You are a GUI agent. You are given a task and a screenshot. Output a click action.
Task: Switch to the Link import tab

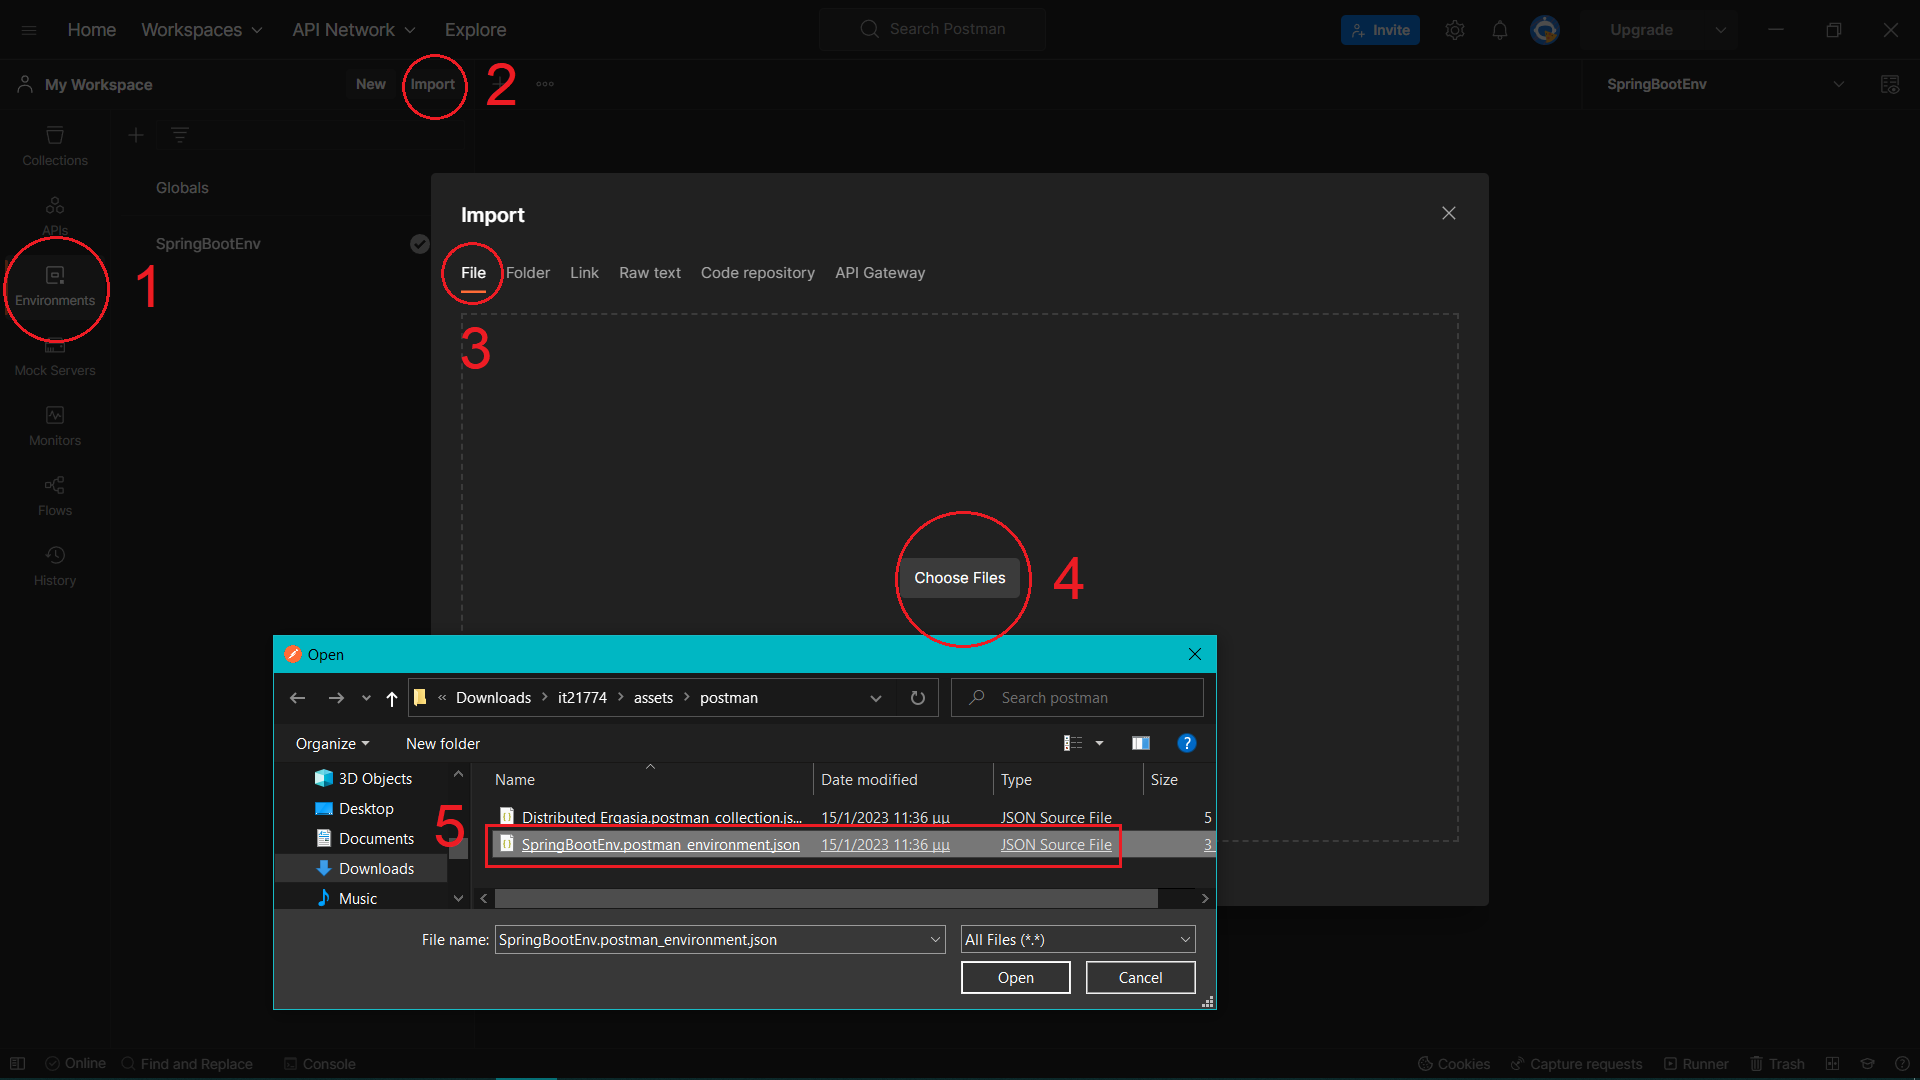coord(584,273)
